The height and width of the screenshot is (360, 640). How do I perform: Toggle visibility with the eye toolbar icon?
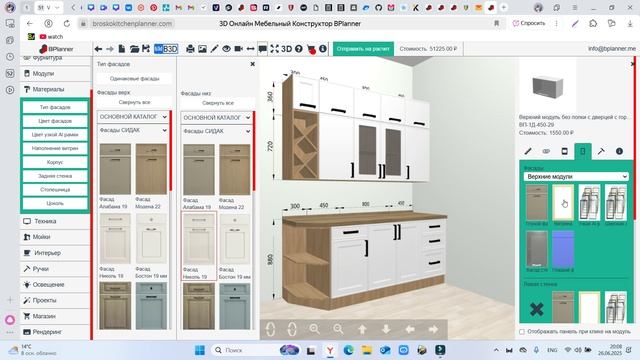pos(226,49)
